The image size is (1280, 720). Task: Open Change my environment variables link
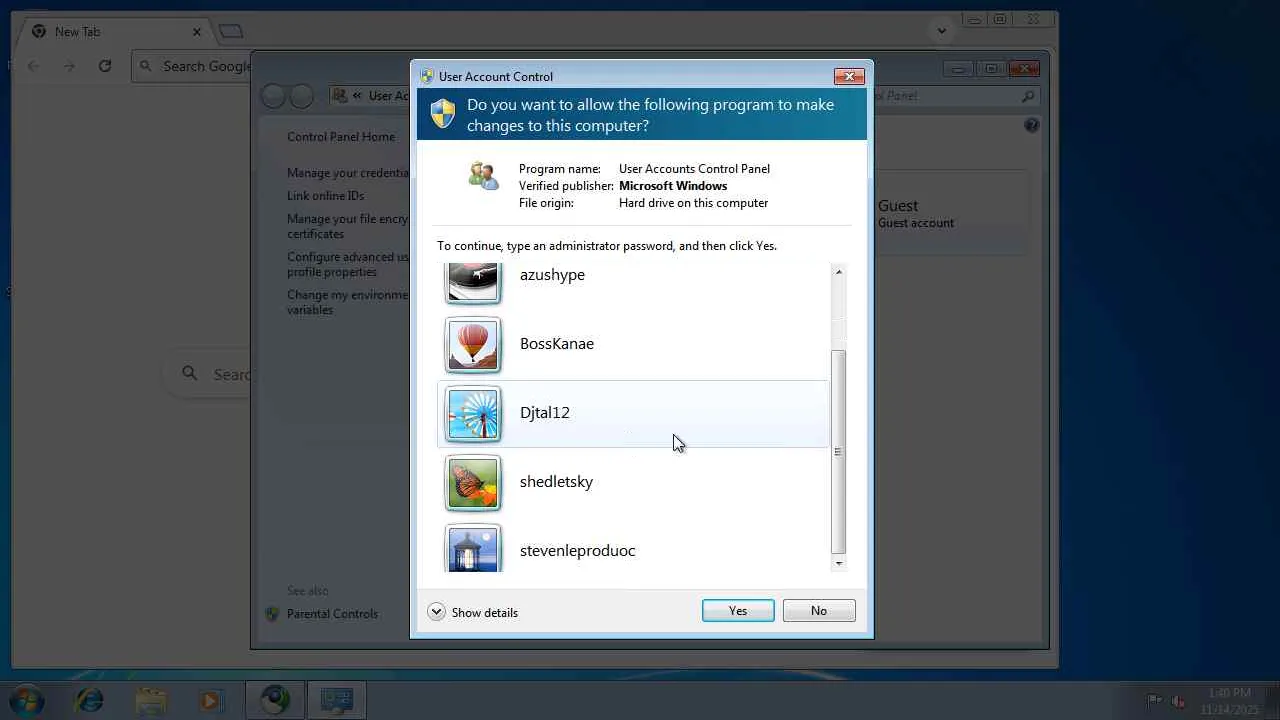pyautogui.click(x=348, y=302)
